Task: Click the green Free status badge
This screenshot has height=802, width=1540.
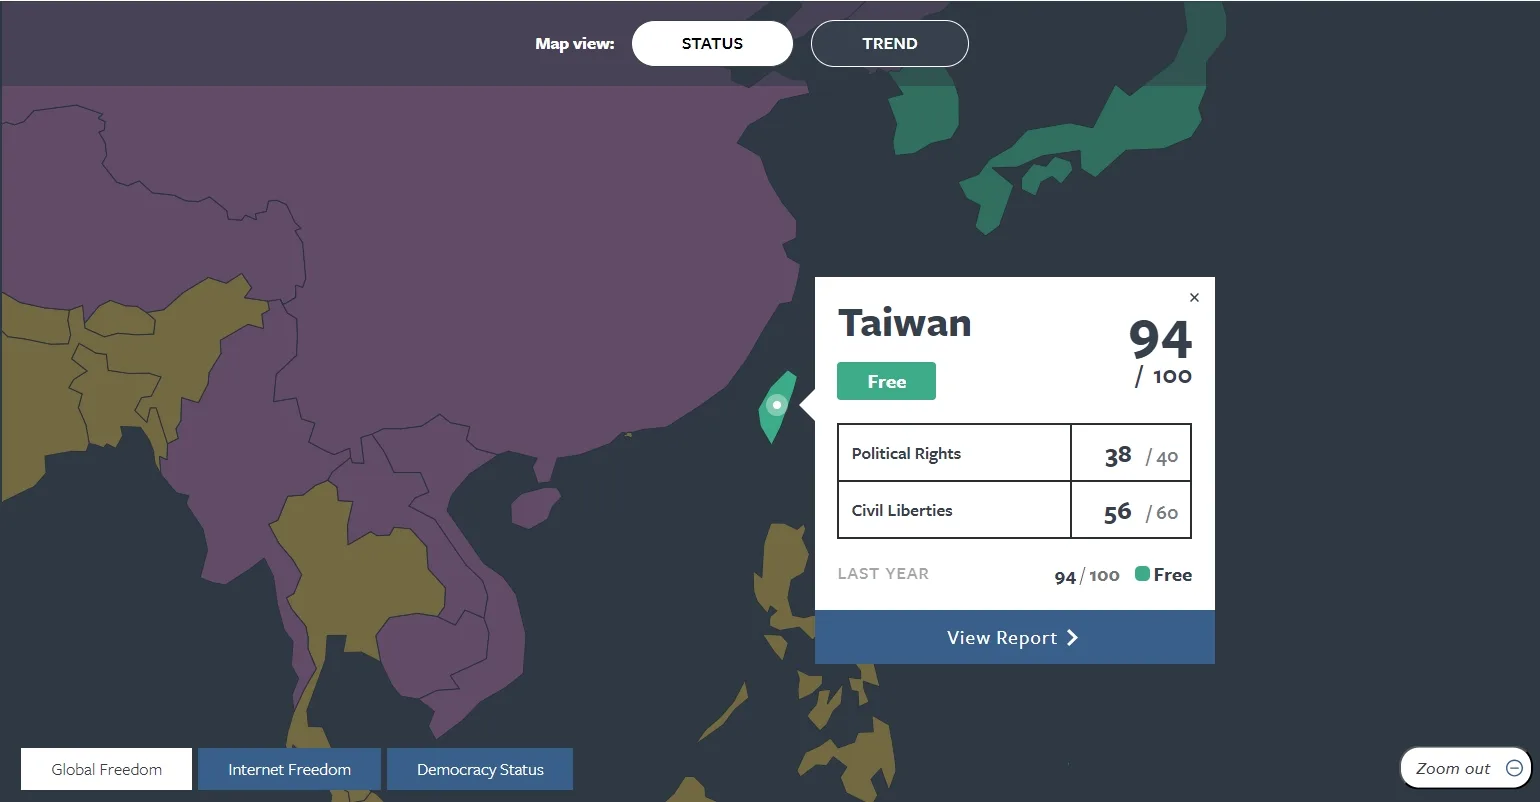Action: (x=886, y=381)
